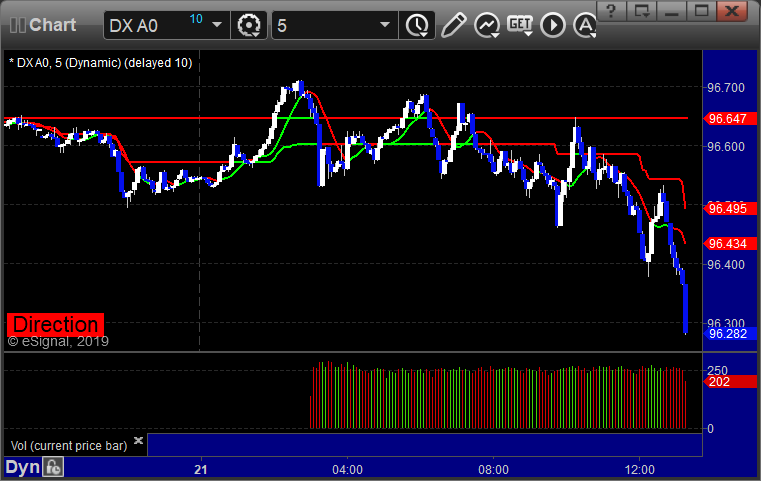Click the pop-out window icon
Screen dimensions: 761x481
tap(642, 11)
